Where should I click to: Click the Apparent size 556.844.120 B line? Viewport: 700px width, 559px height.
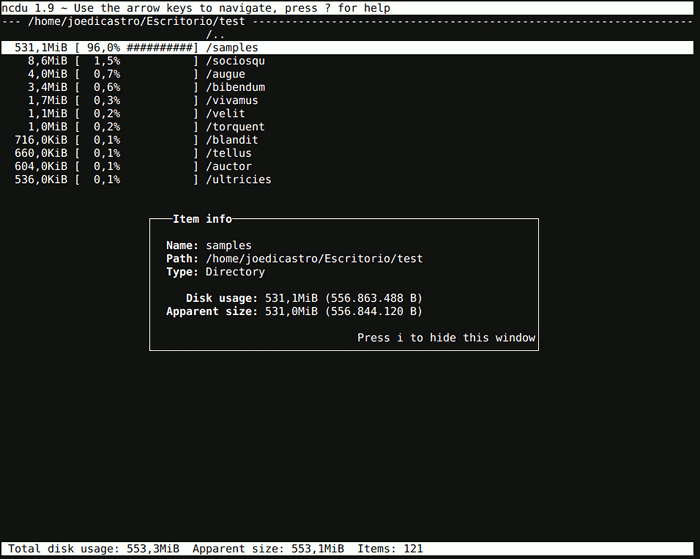pyautogui.click(x=294, y=311)
